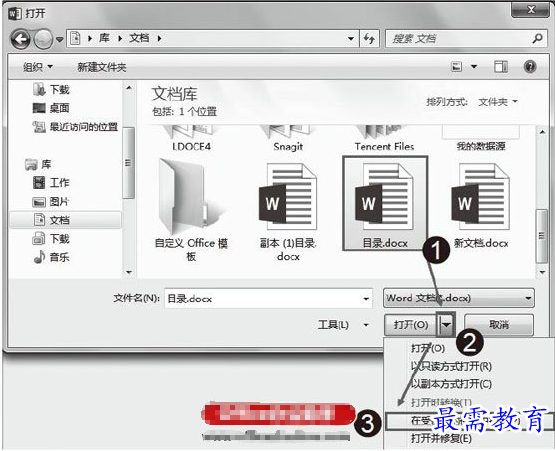The height and width of the screenshot is (451, 555).
Task: Click the 打开(O) button
Action: point(411,324)
